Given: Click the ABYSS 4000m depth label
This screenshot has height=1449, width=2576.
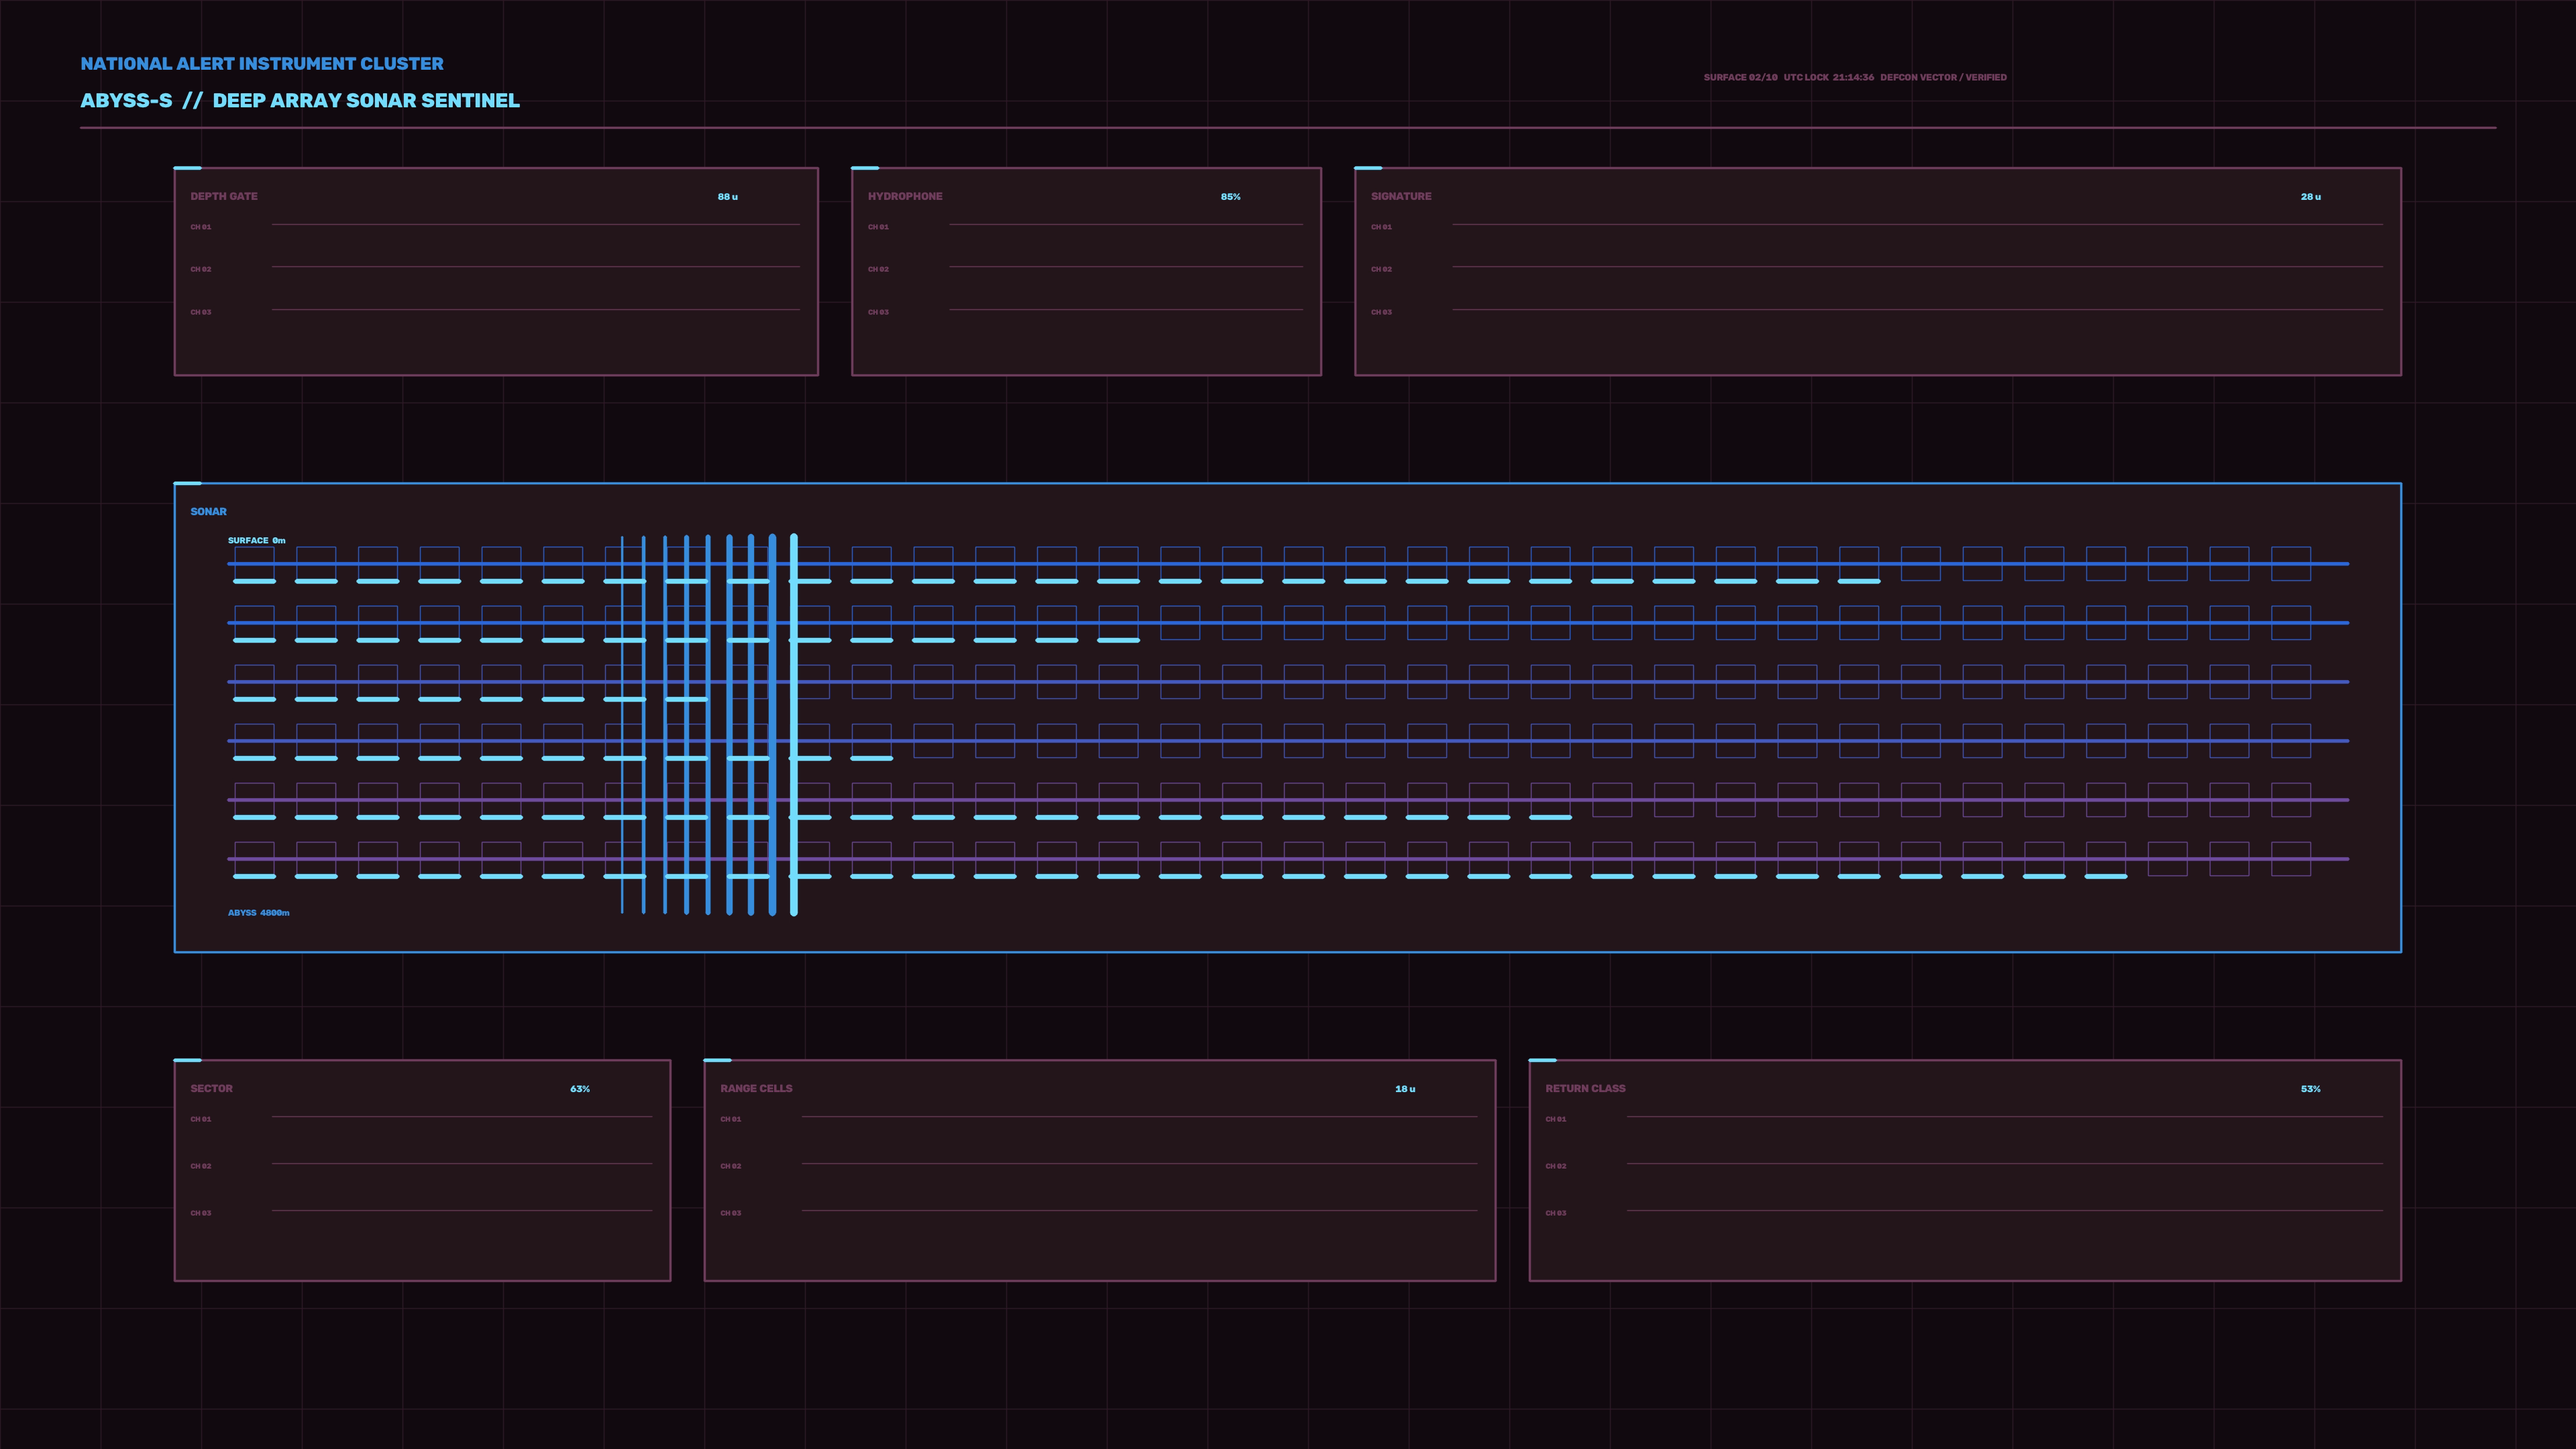Looking at the screenshot, I should point(259,913).
